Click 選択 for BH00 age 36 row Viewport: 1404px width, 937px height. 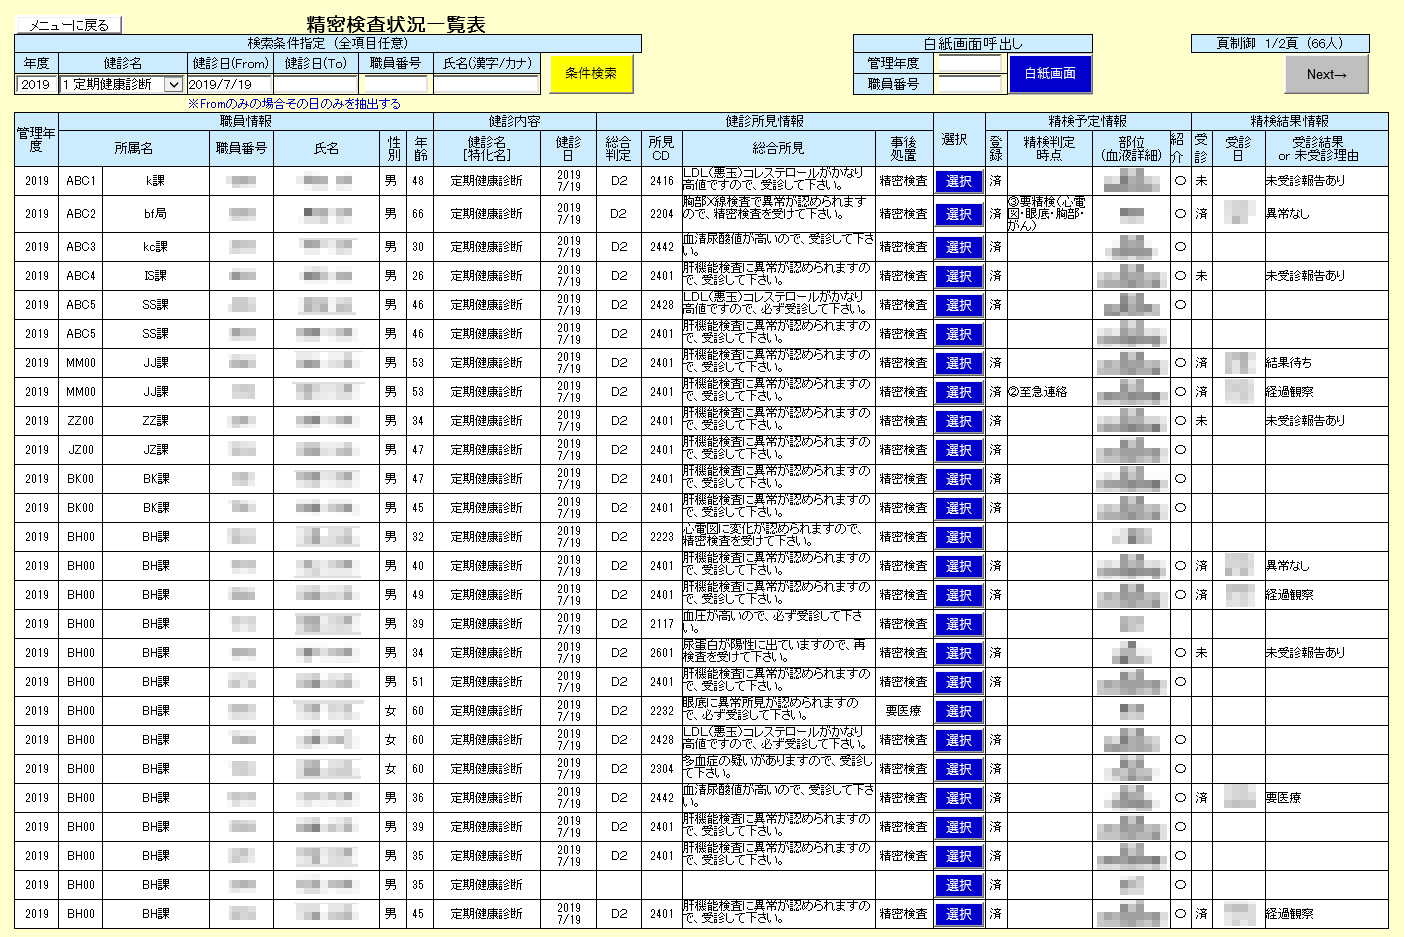[959, 798]
